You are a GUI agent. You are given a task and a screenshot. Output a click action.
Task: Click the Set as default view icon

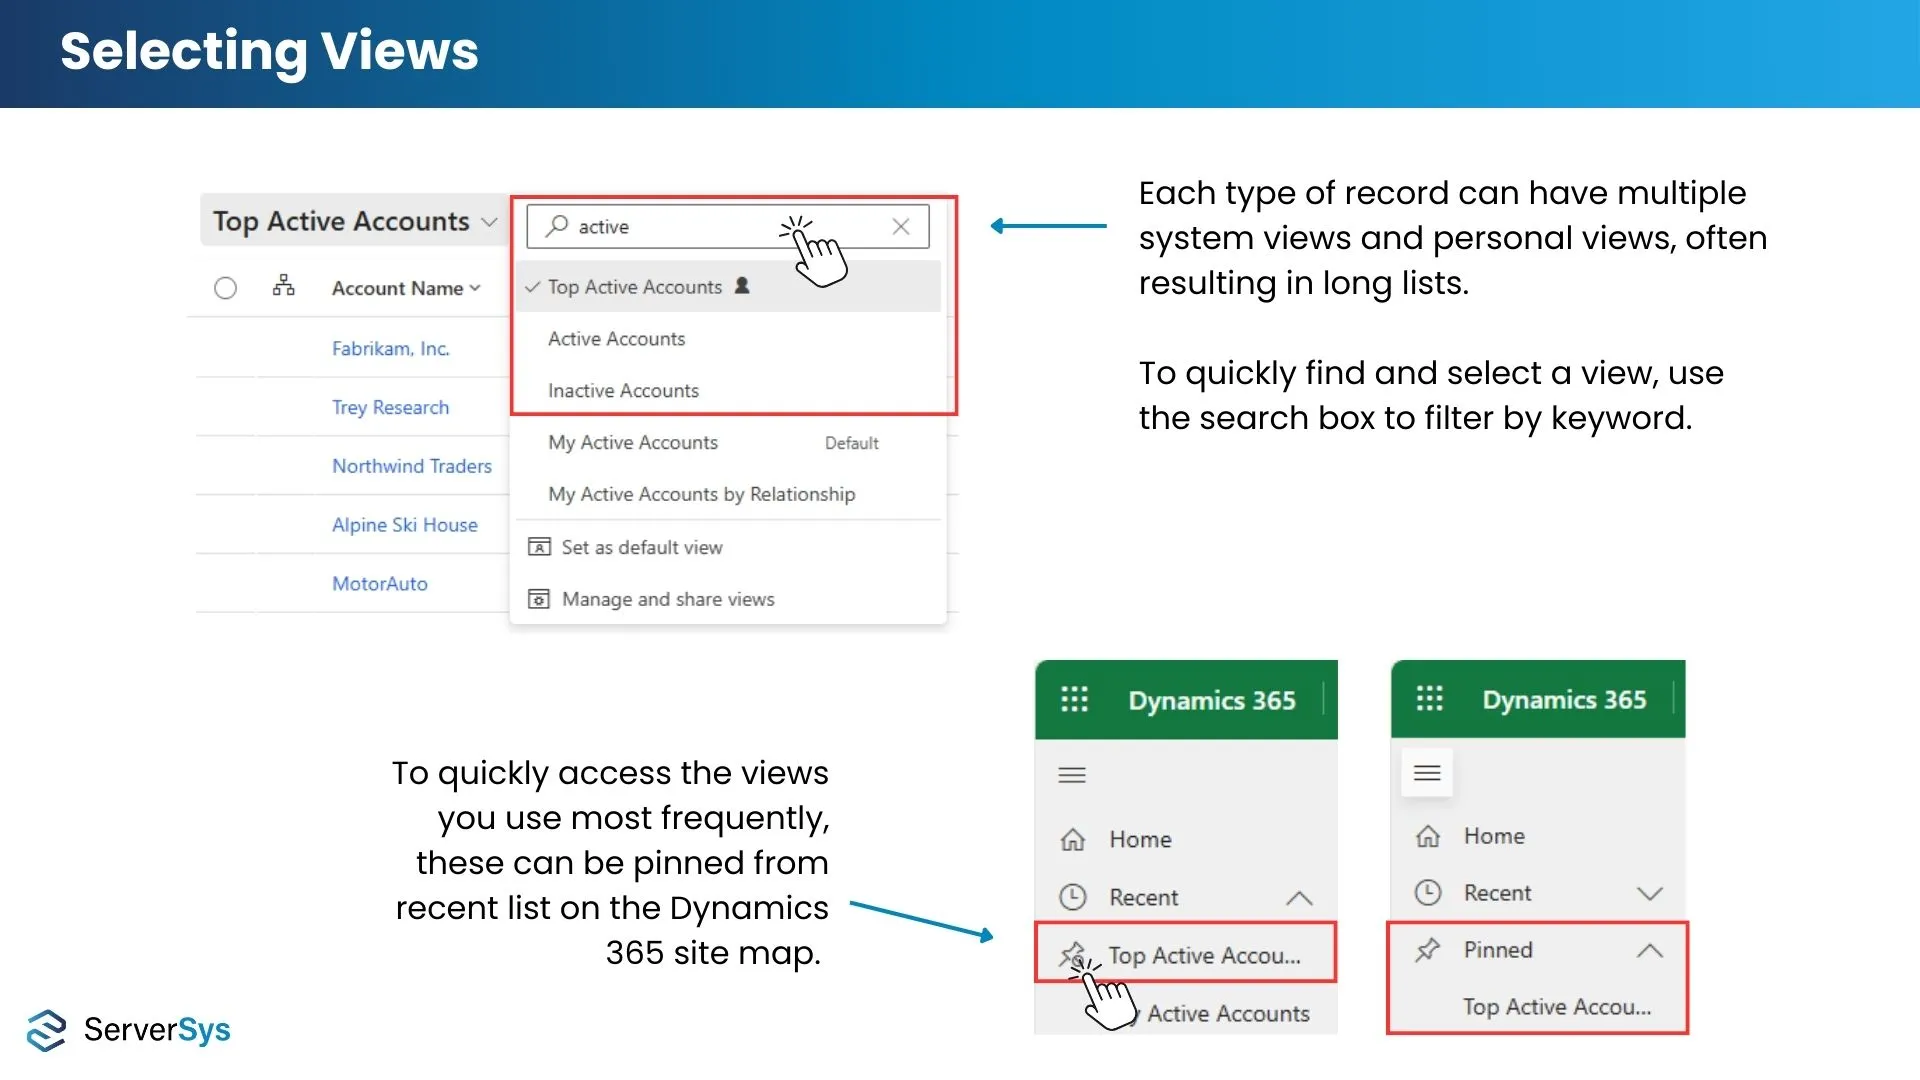(539, 547)
